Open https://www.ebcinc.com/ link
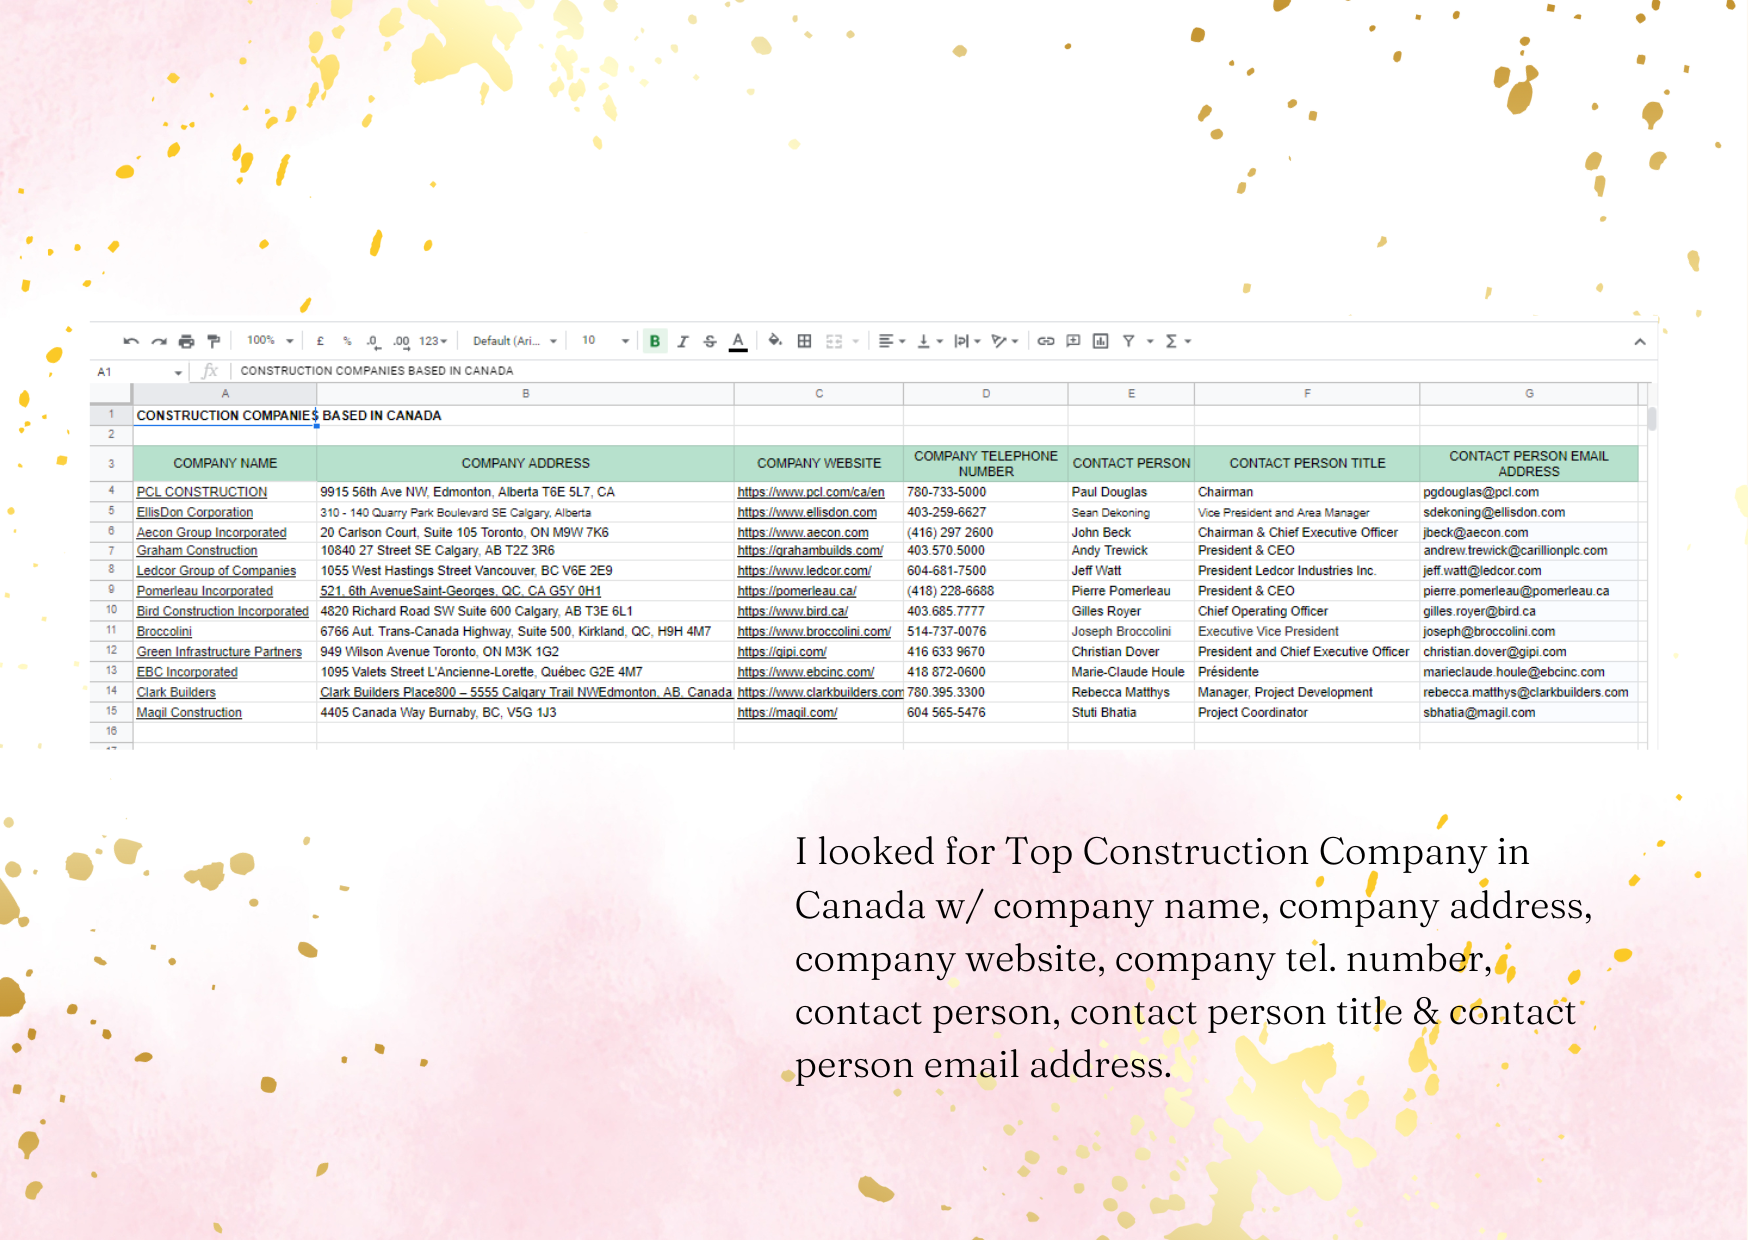The height and width of the screenshot is (1240, 1748). 806,672
